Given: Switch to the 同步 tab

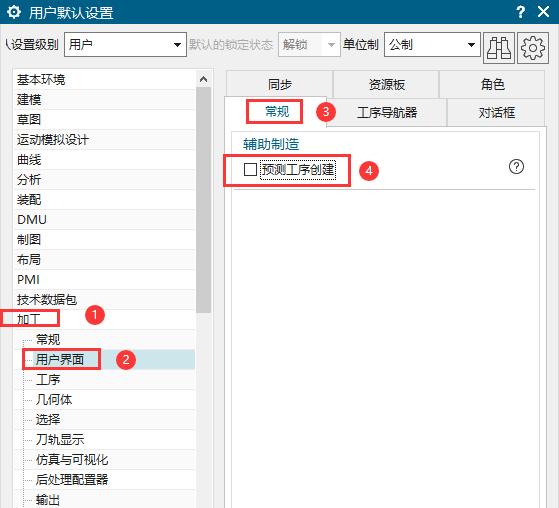Looking at the screenshot, I should (280, 84).
